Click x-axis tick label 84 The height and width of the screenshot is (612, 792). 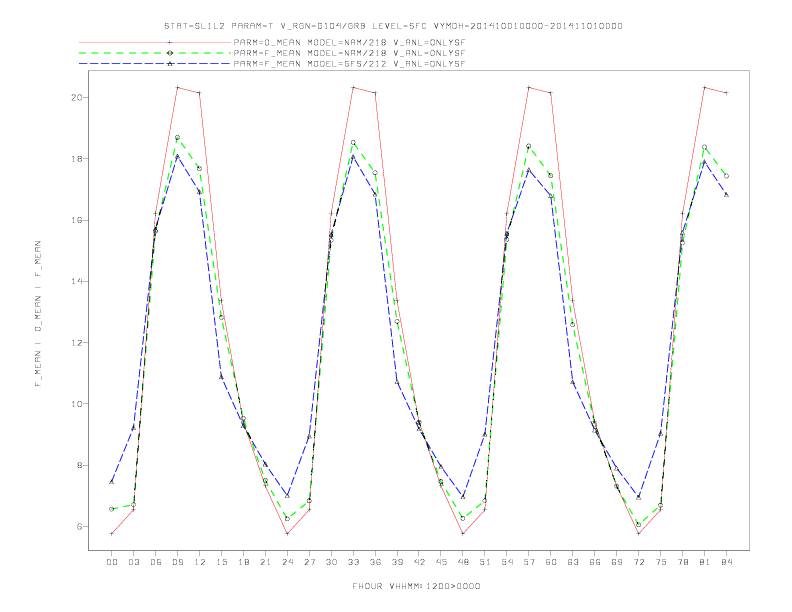(727, 562)
